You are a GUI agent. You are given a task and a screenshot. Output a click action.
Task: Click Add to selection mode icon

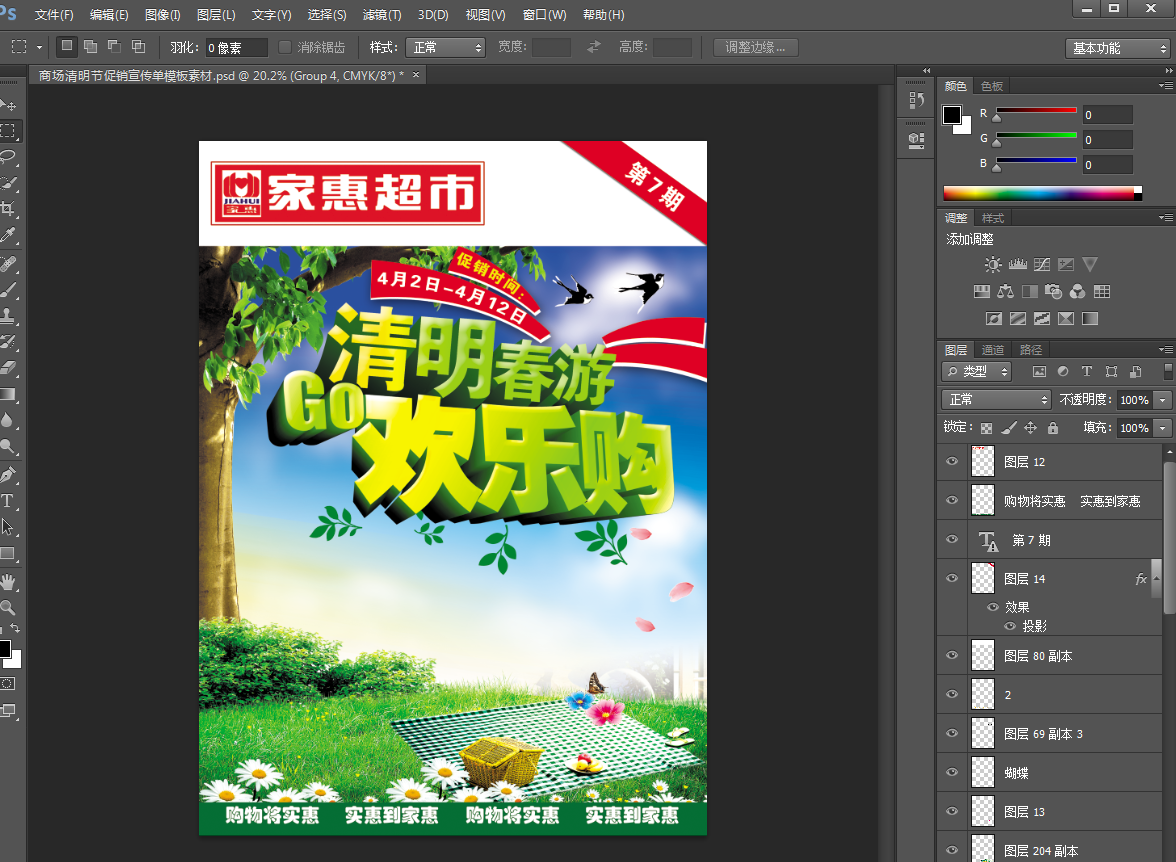pyautogui.click(x=91, y=47)
